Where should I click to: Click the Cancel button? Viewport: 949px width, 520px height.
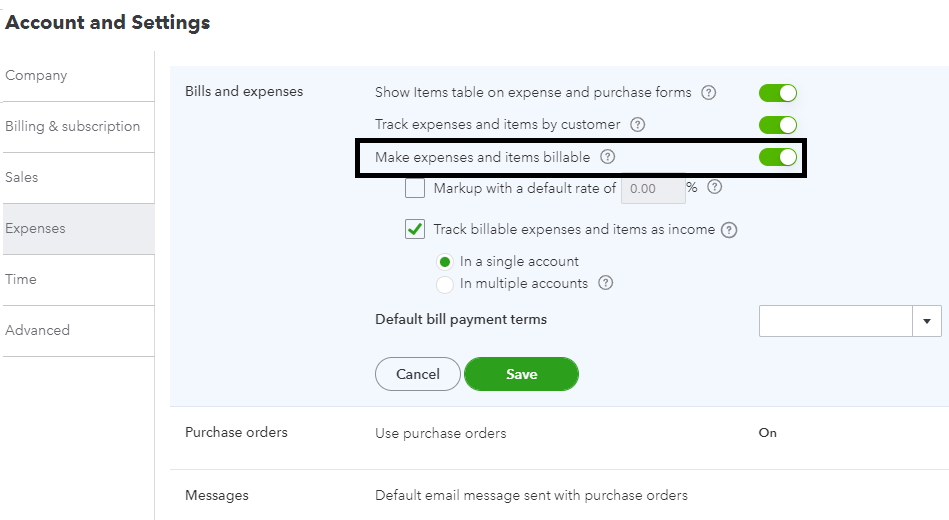[x=418, y=374]
